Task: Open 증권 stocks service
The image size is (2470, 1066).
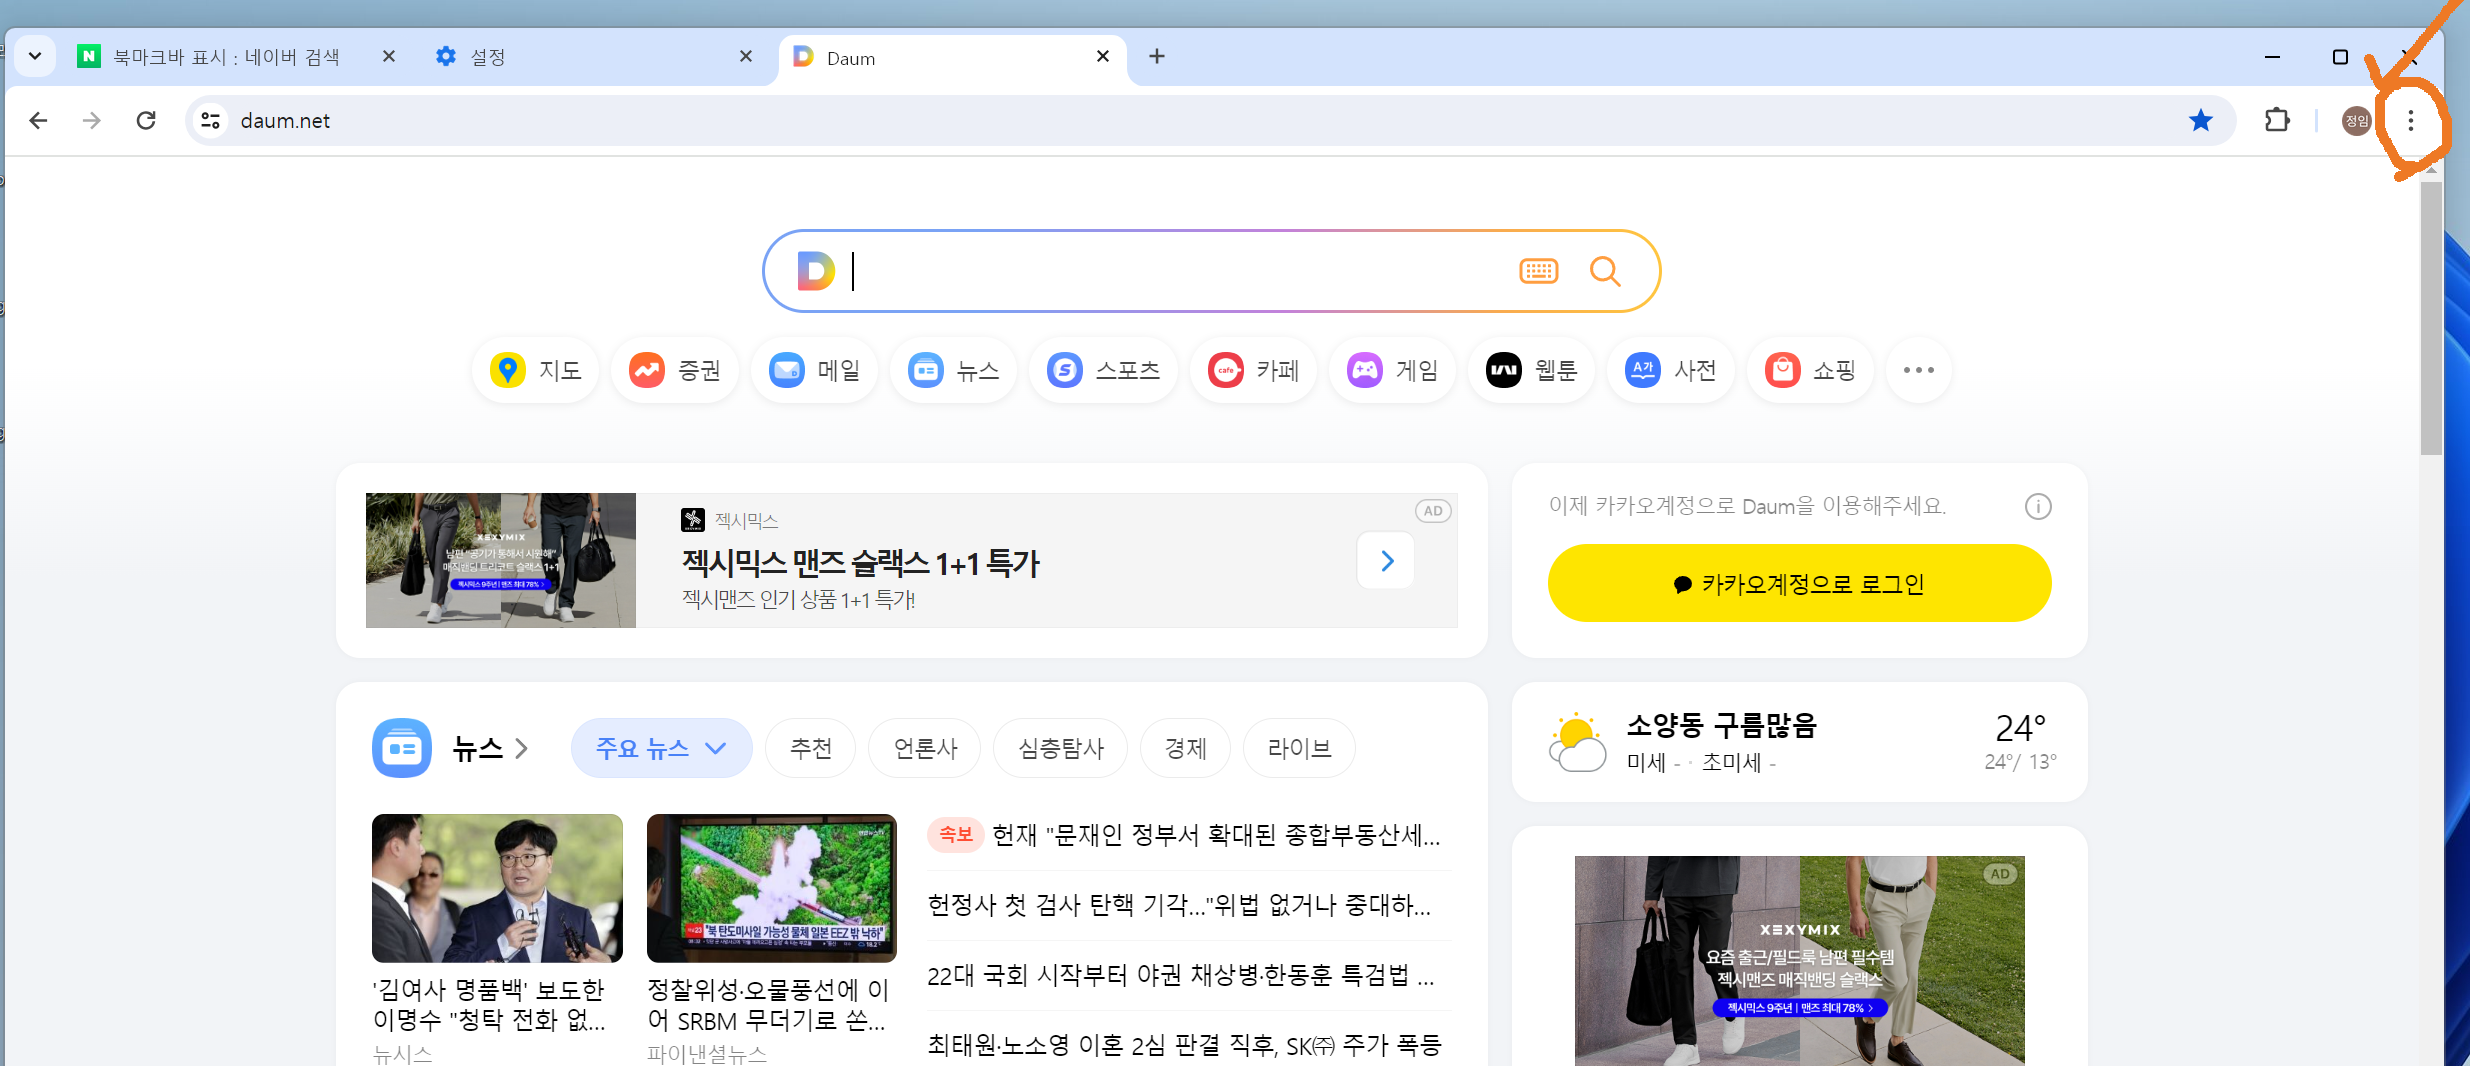Action: pyautogui.click(x=674, y=370)
